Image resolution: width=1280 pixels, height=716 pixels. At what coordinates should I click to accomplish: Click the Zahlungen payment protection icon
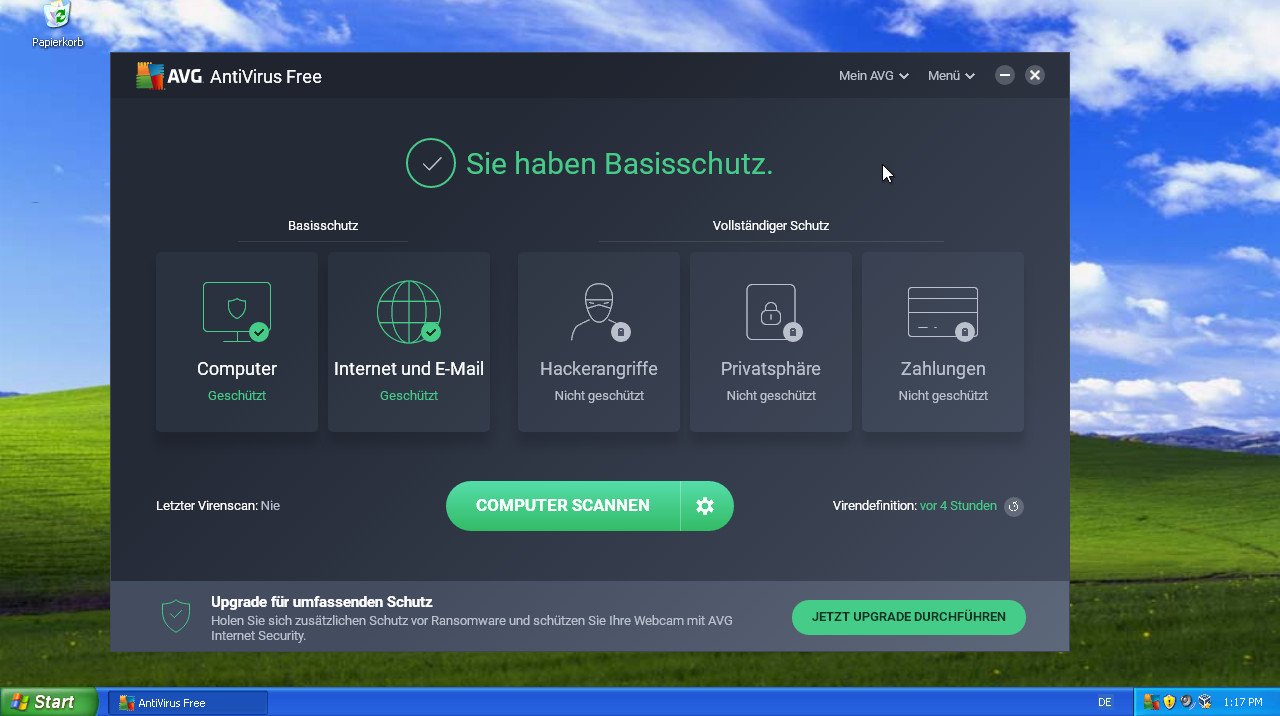942,310
